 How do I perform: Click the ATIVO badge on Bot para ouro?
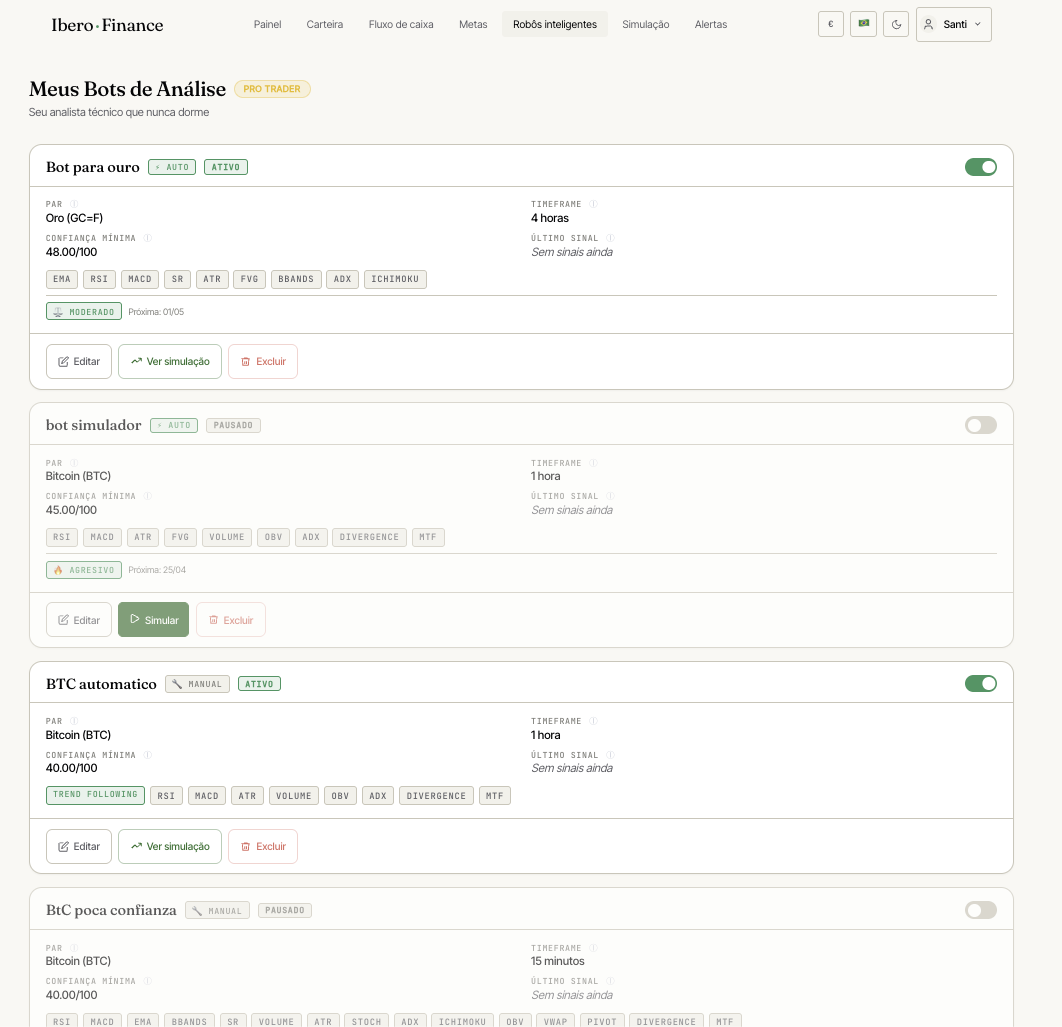point(226,167)
